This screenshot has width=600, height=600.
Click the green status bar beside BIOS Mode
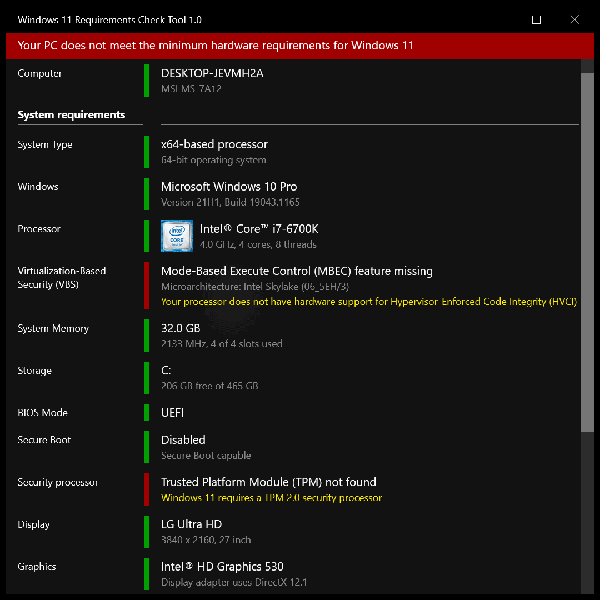tap(146, 412)
